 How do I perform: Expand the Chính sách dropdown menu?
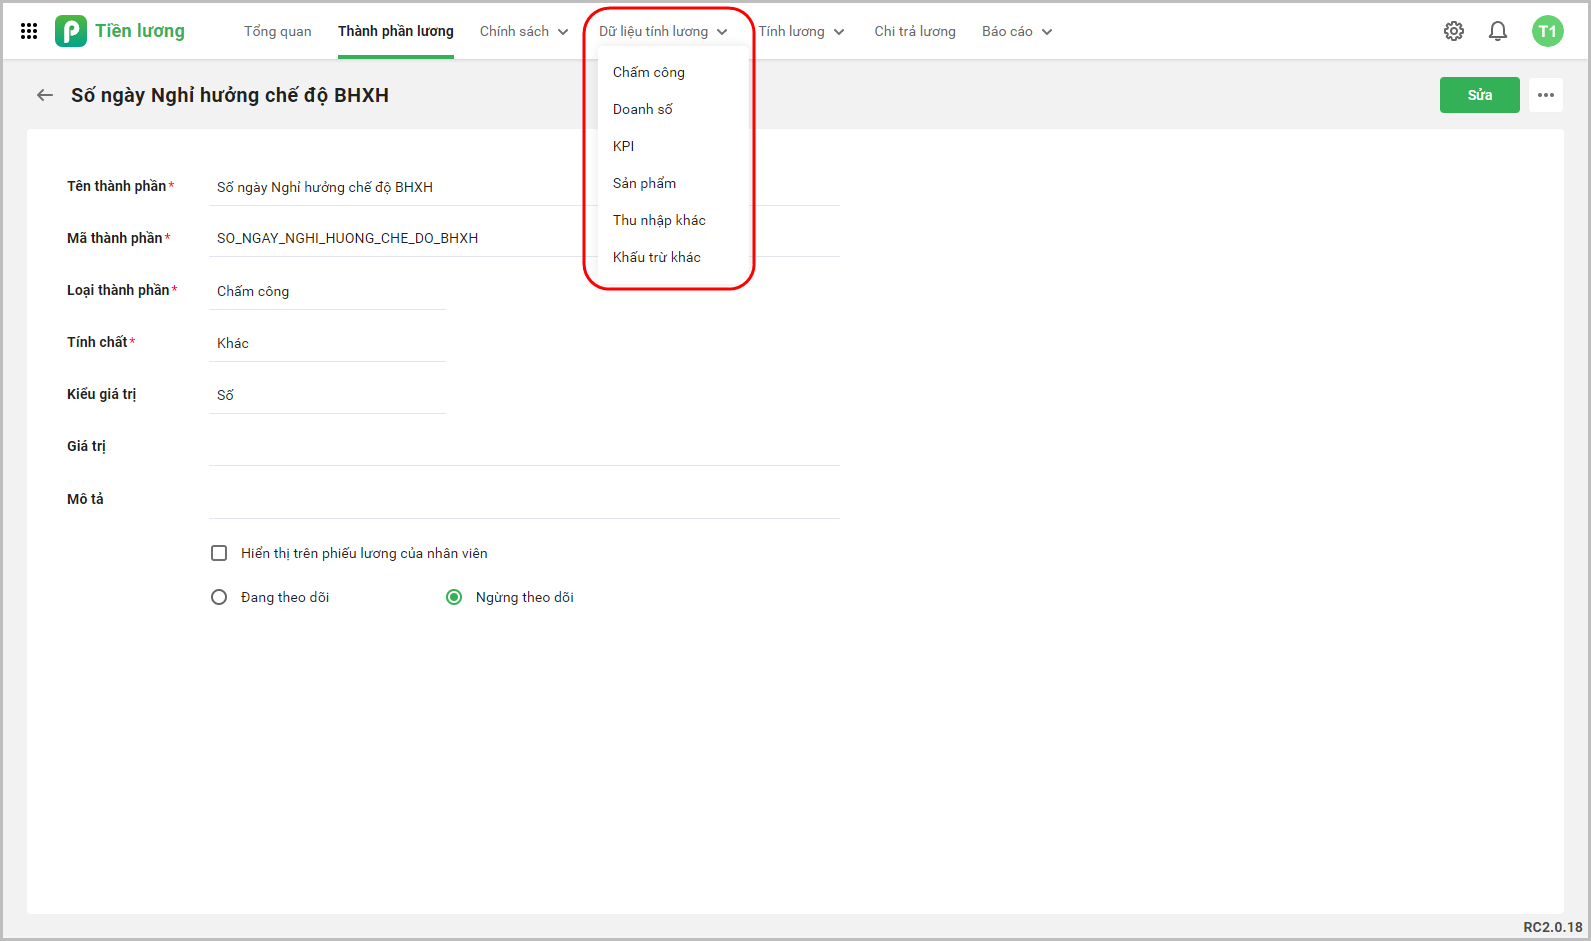524,31
